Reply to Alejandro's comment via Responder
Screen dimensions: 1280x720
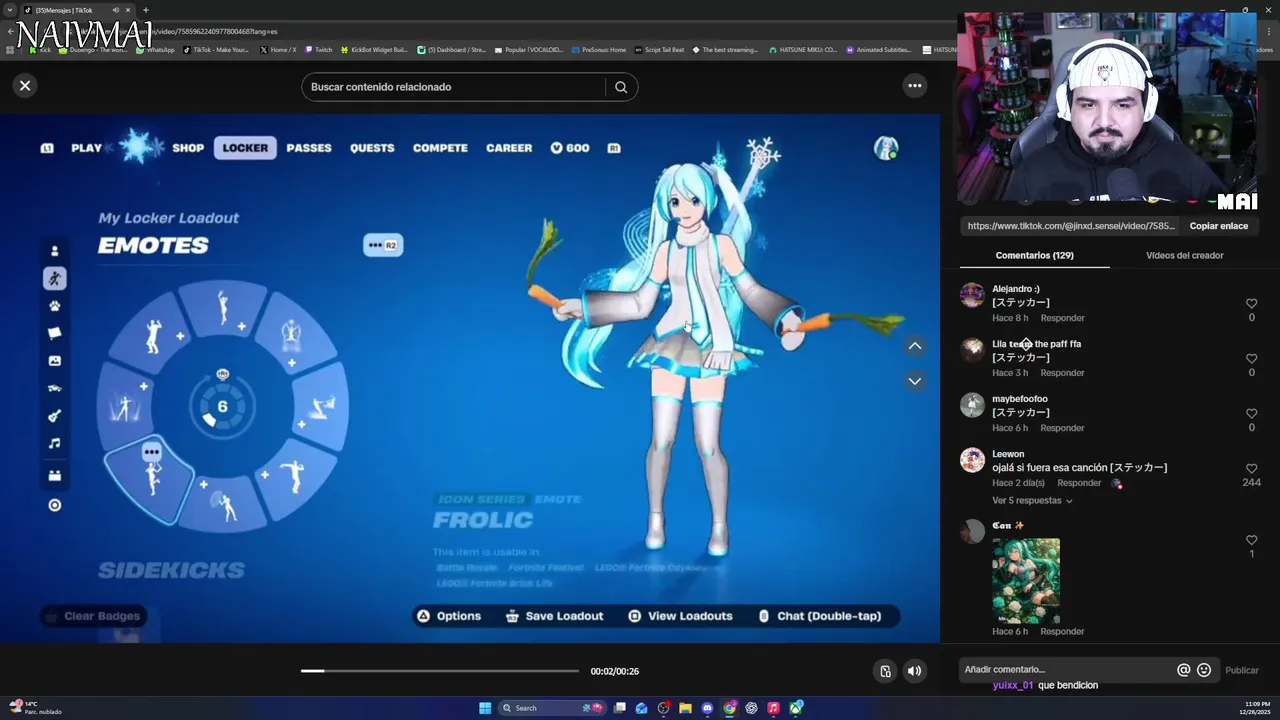[1062, 318]
